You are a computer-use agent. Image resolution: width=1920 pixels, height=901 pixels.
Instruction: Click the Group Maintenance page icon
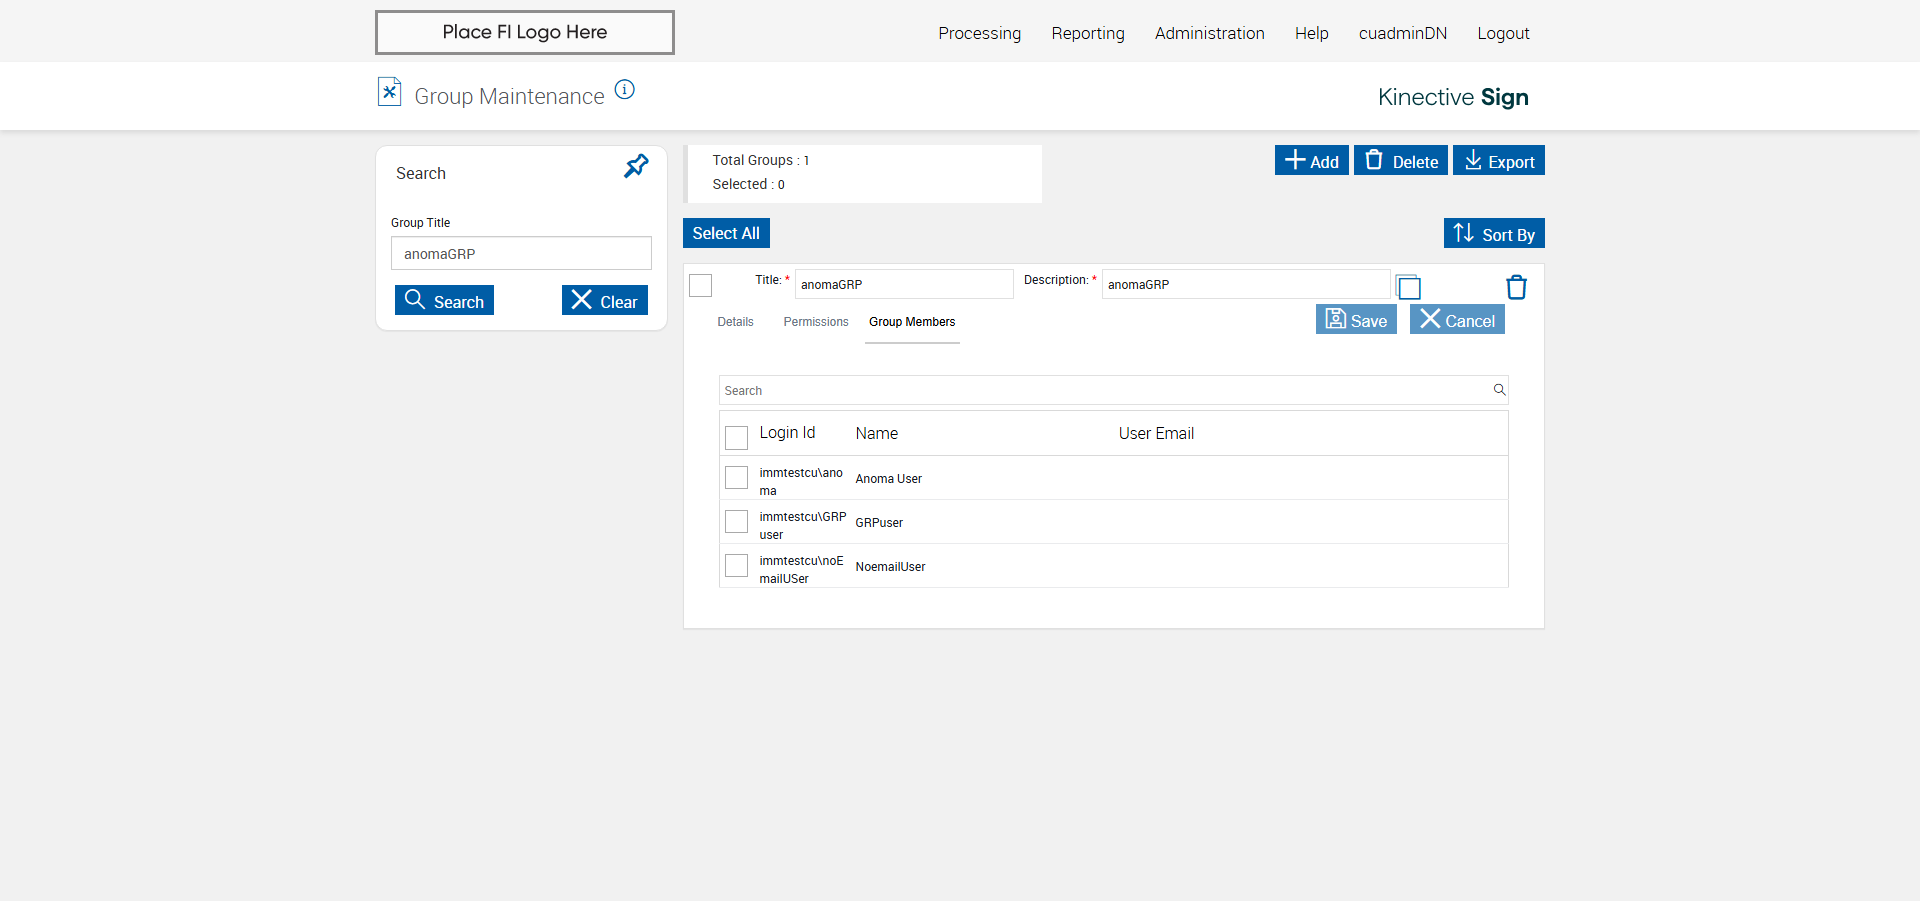[x=389, y=92]
